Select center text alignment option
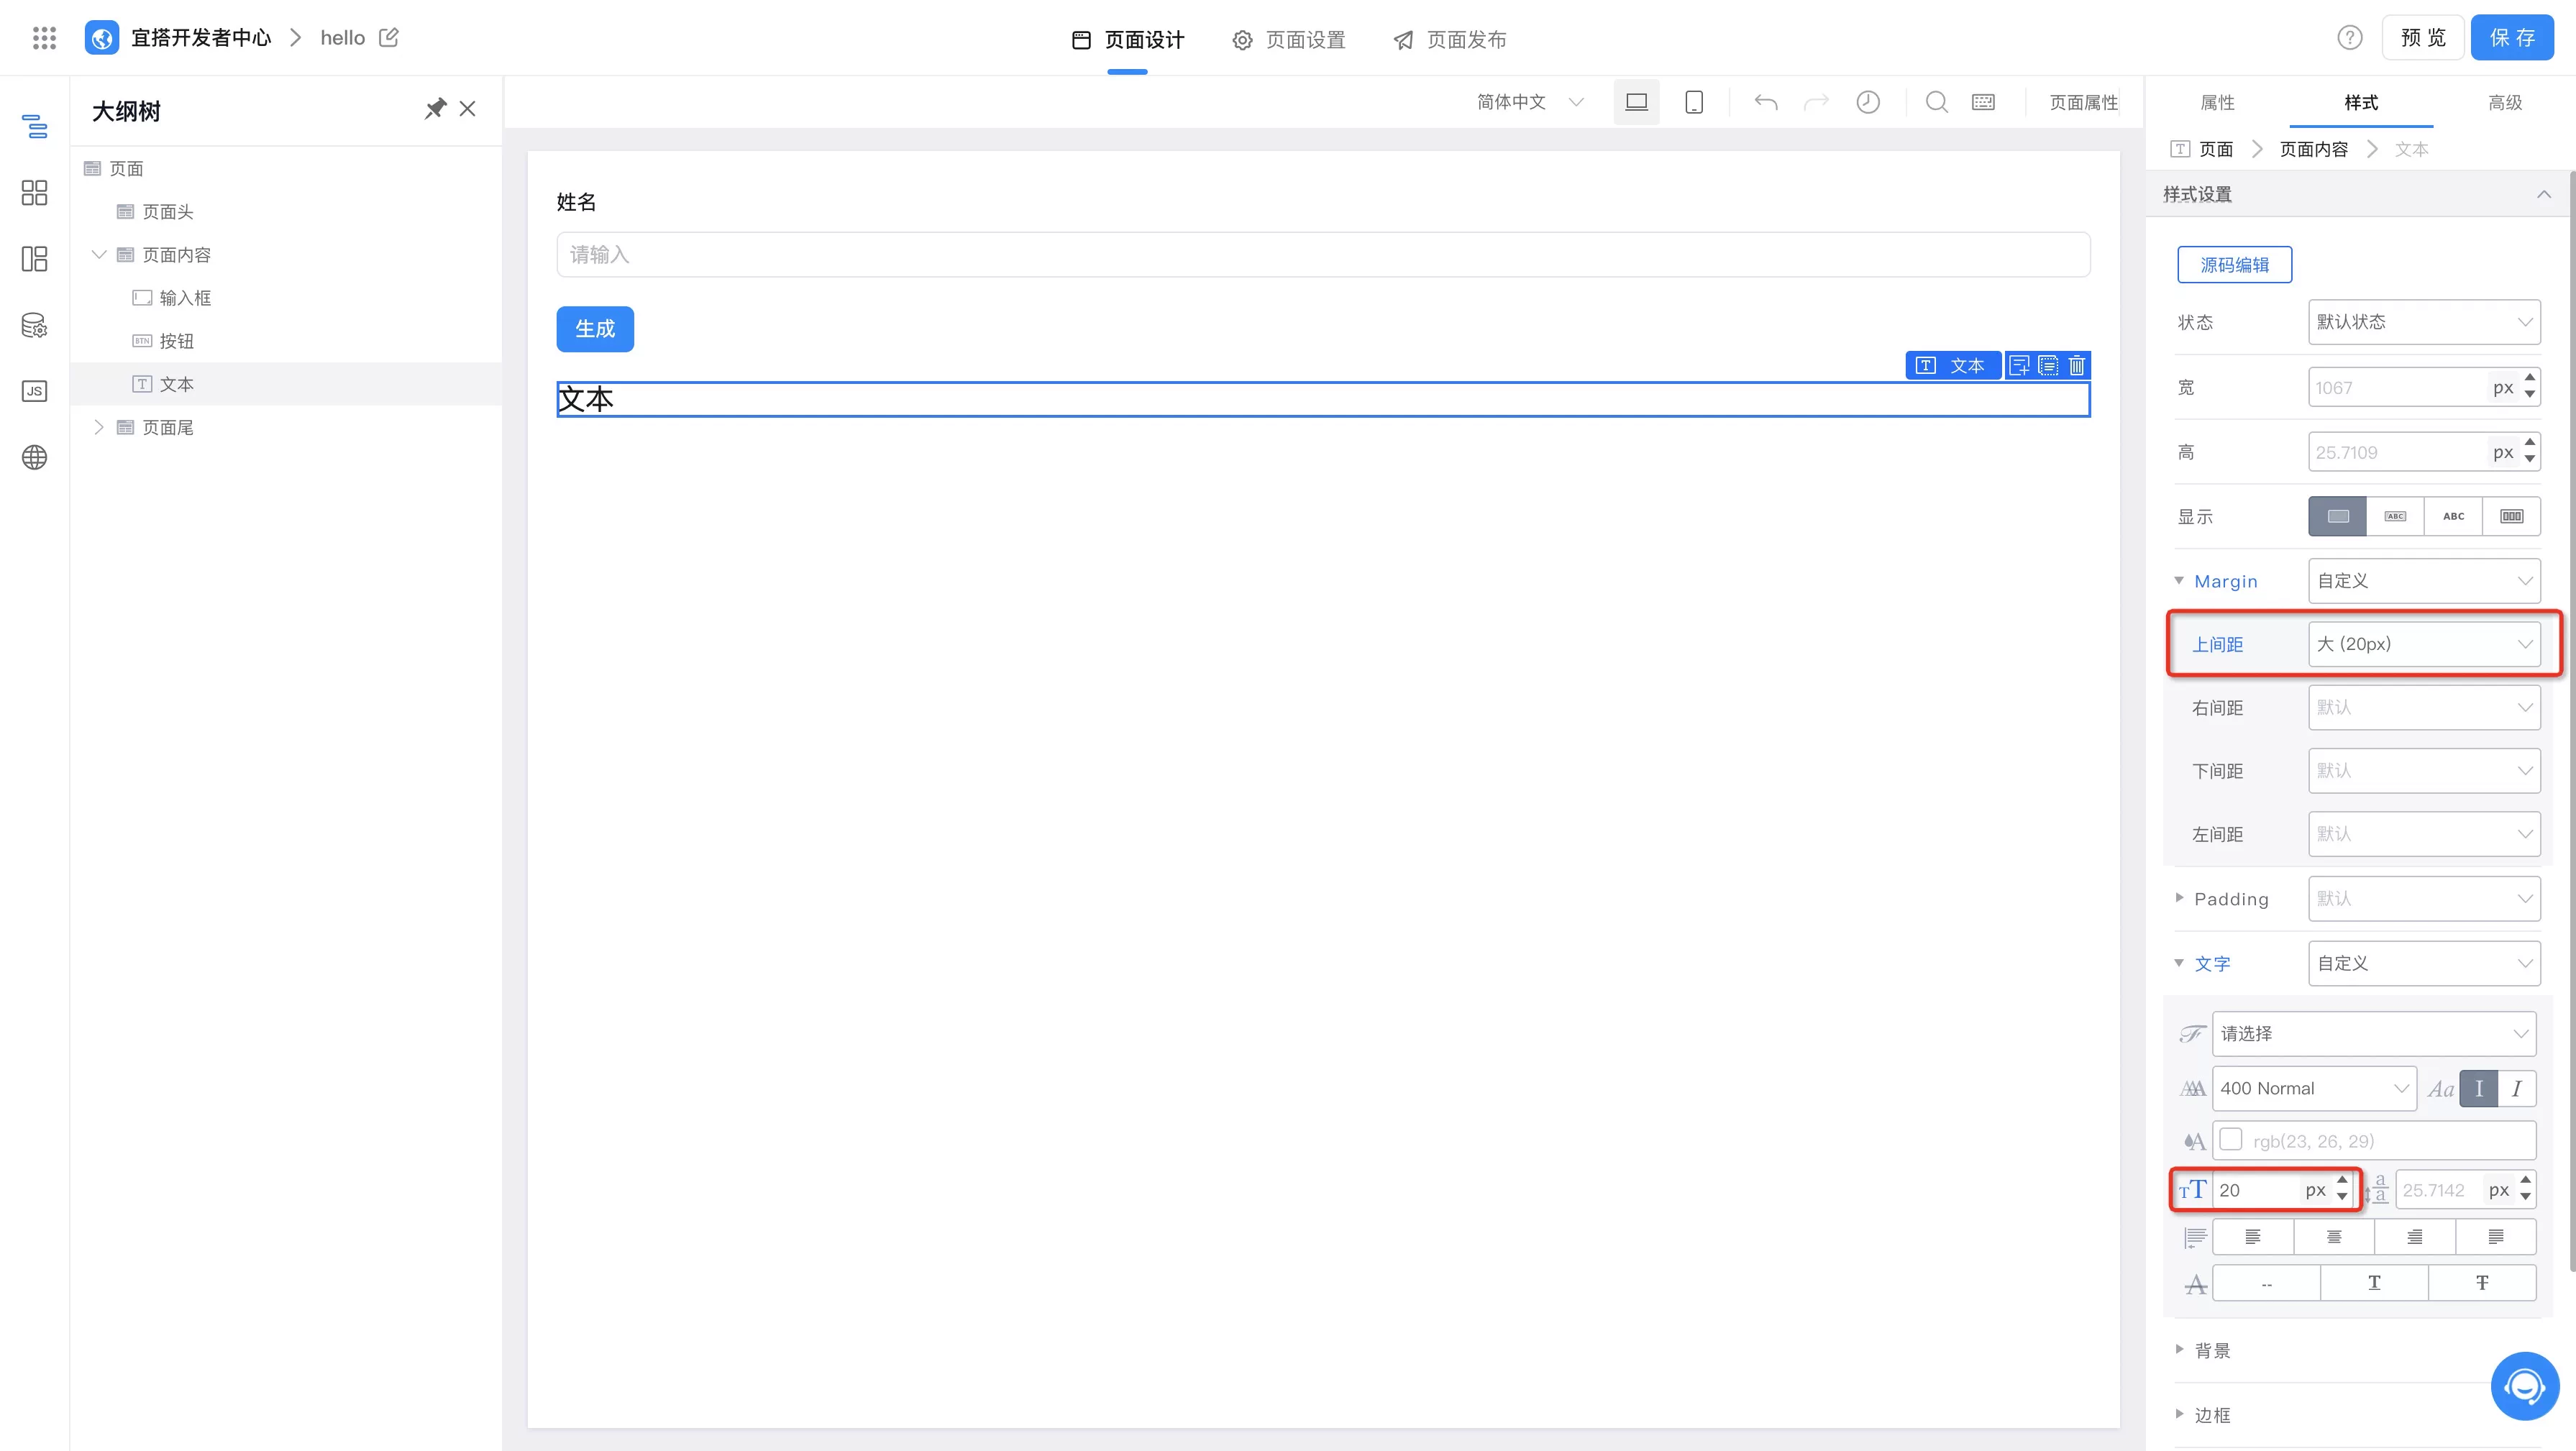The image size is (2576, 1451). tap(2334, 1237)
